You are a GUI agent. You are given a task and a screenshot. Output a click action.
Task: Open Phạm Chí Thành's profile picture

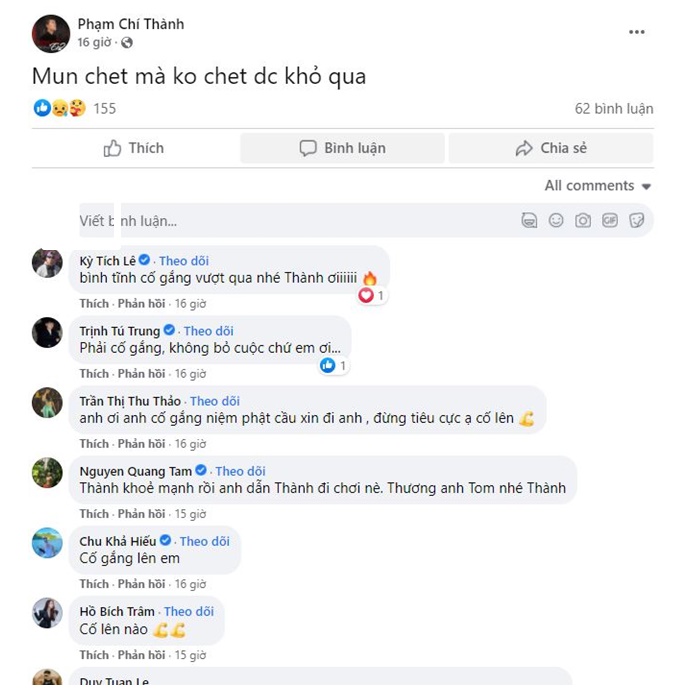click(51, 34)
